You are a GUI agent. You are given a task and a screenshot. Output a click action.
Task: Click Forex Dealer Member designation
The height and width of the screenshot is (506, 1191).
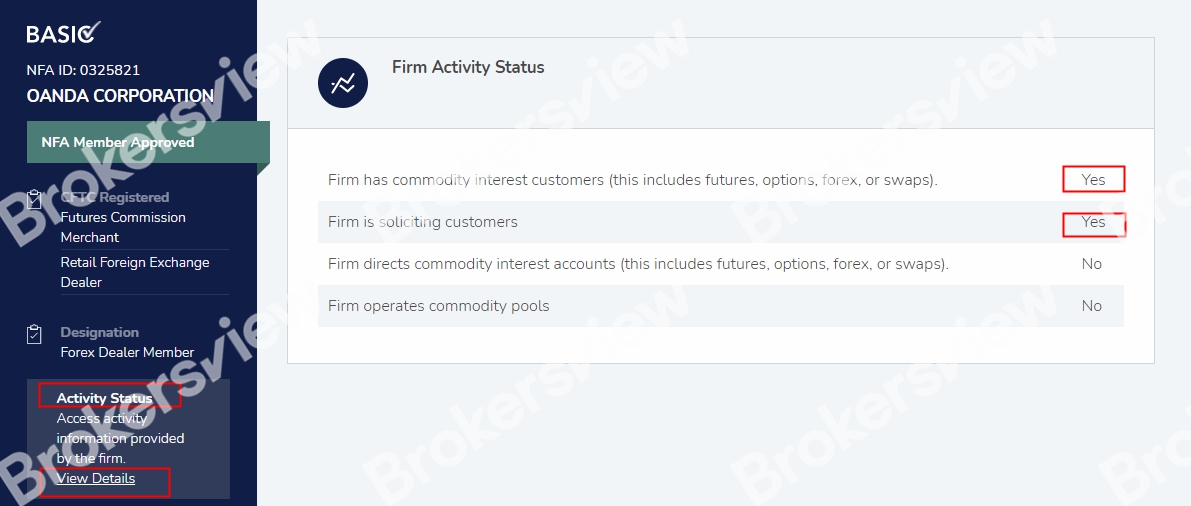(127, 352)
